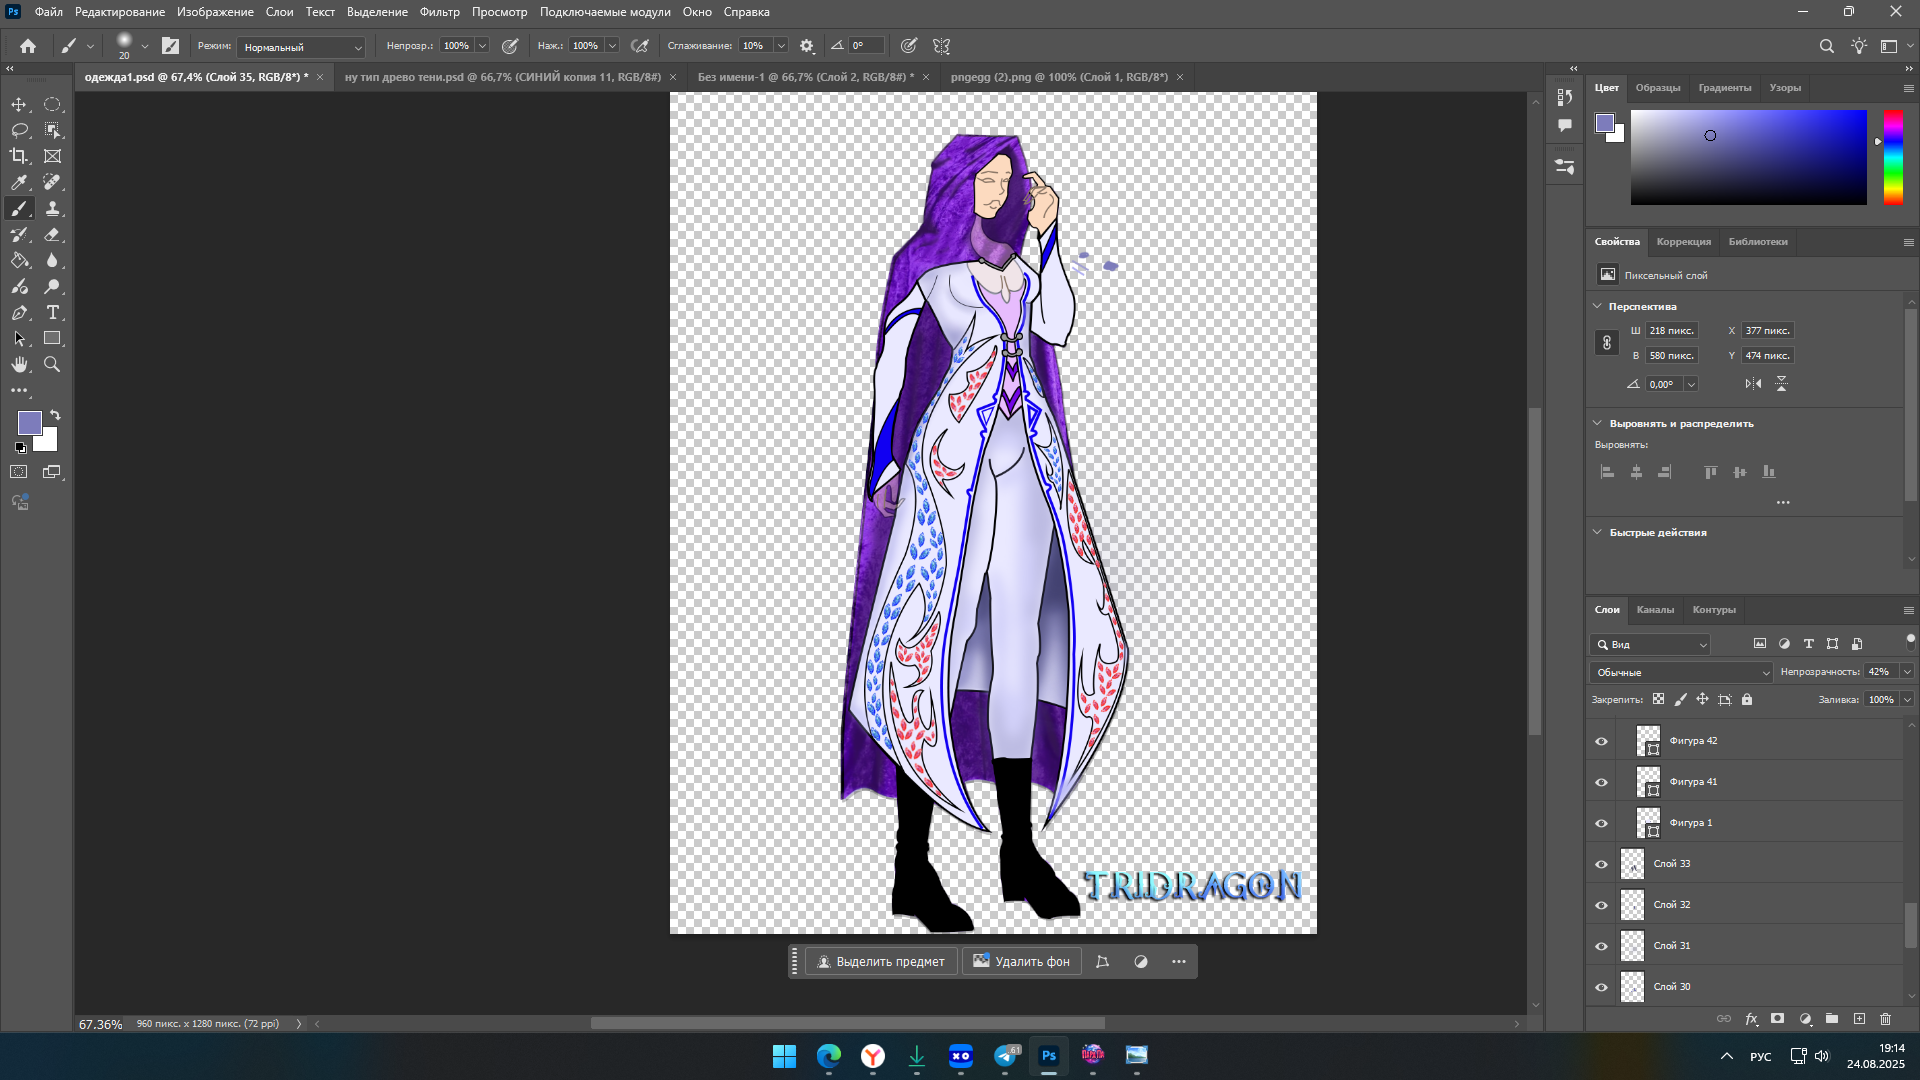
Task: Toggle visibility of Слой 30 layer
Action: click(1601, 987)
